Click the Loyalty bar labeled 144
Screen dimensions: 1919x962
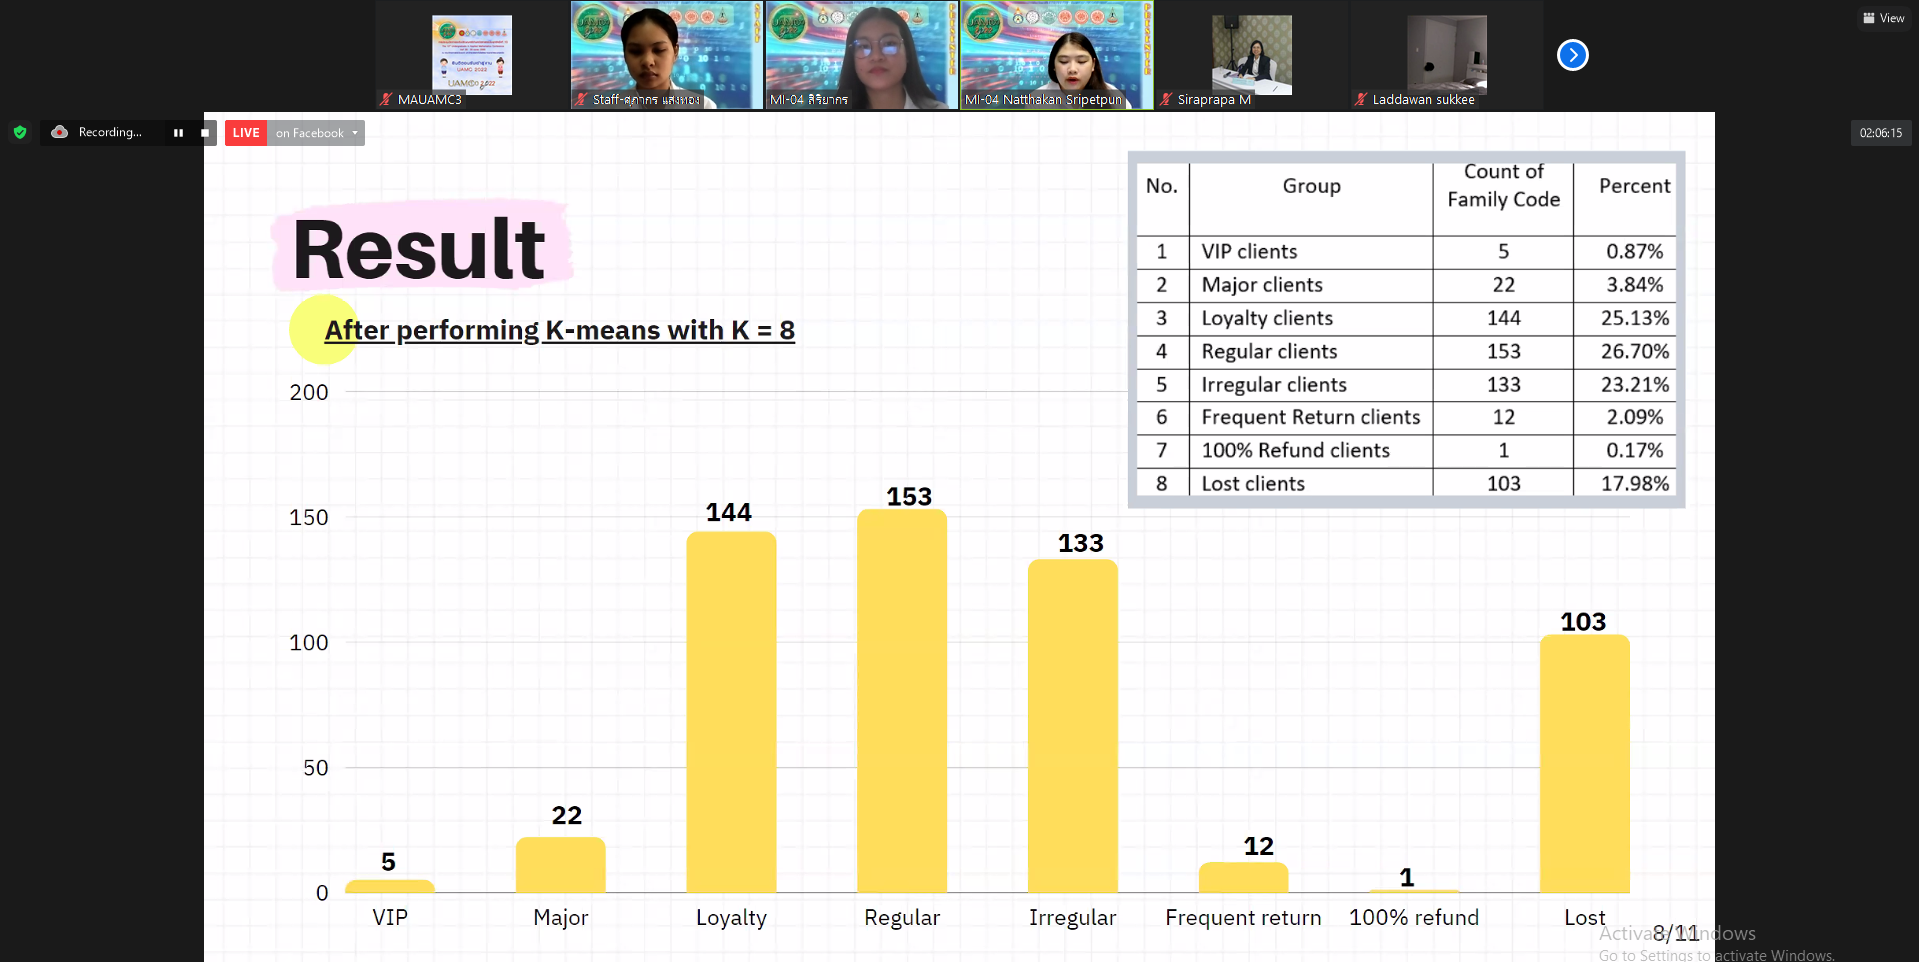pyautogui.click(x=731, y=712)
